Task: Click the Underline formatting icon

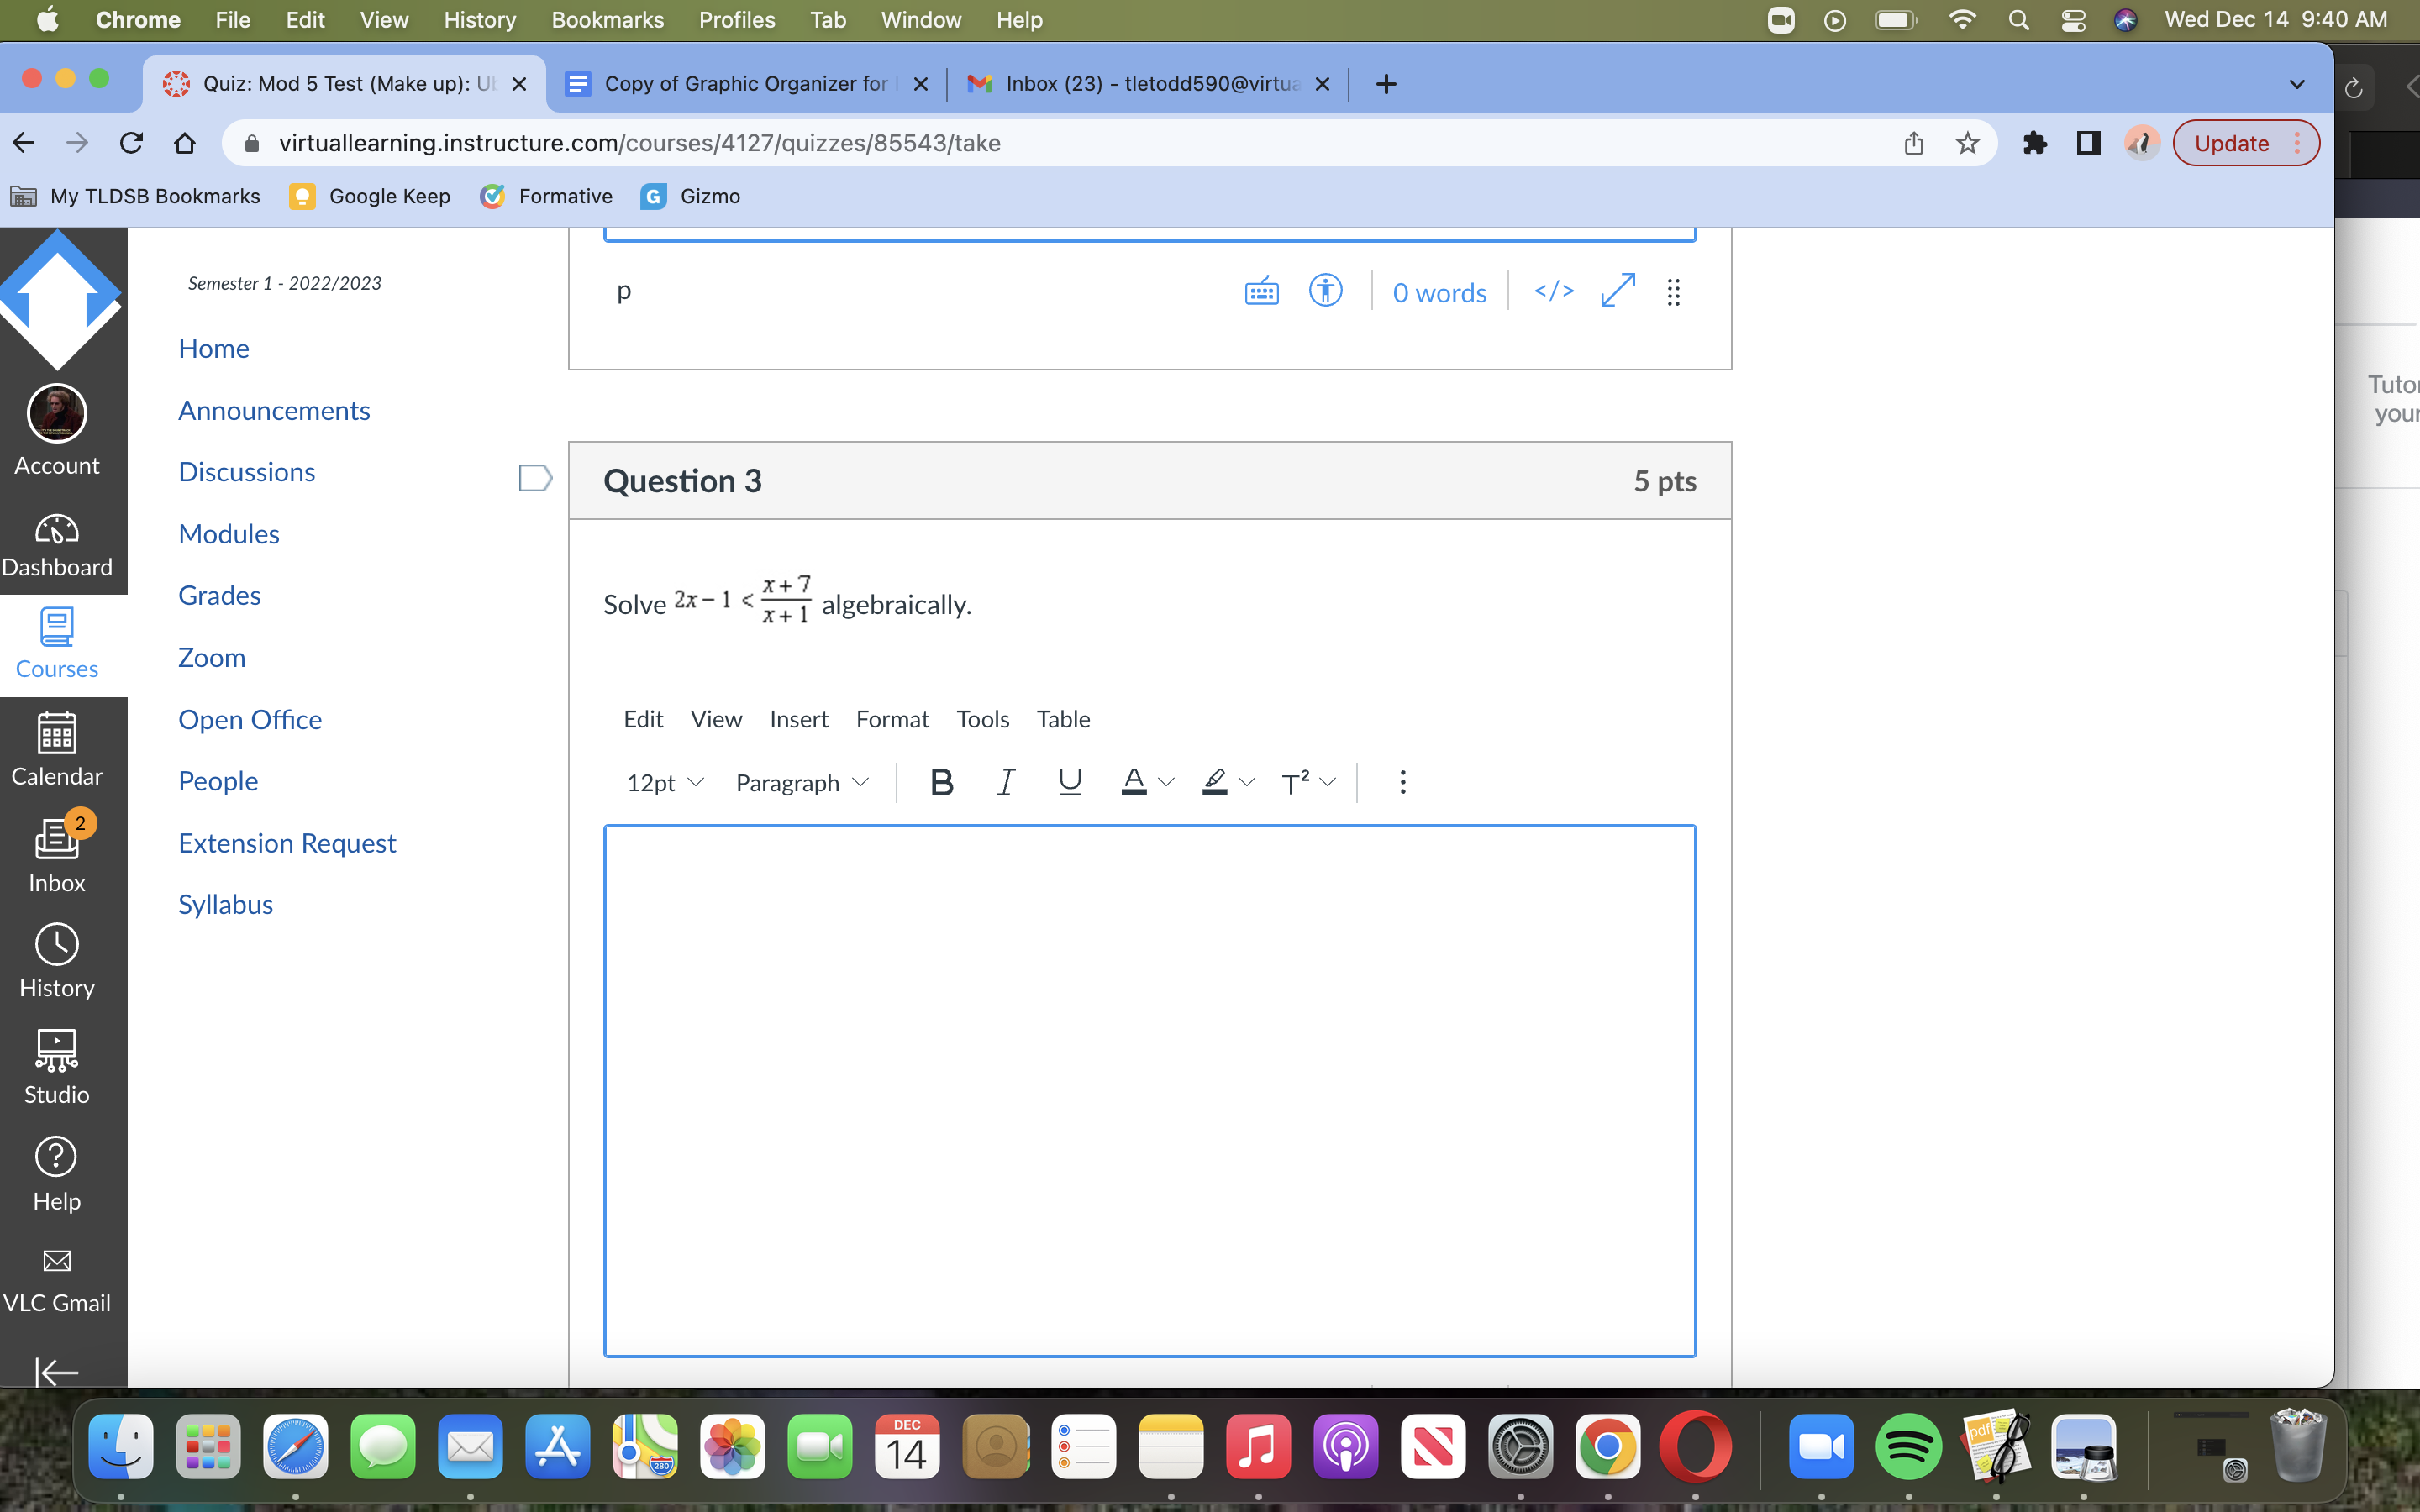Action: coord(1069,782)
